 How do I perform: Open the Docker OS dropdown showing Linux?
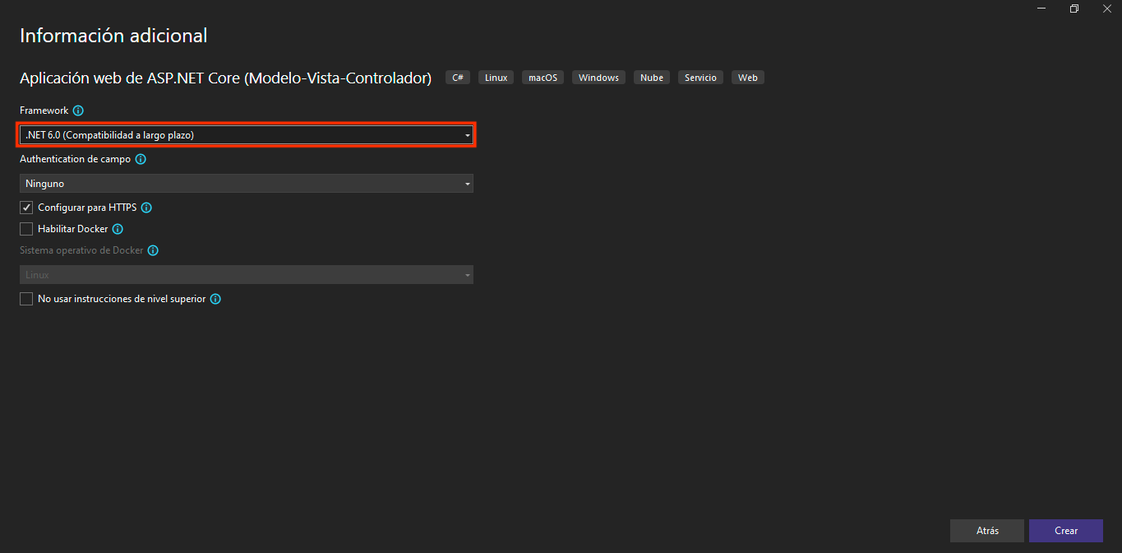[x=246, y=275]
